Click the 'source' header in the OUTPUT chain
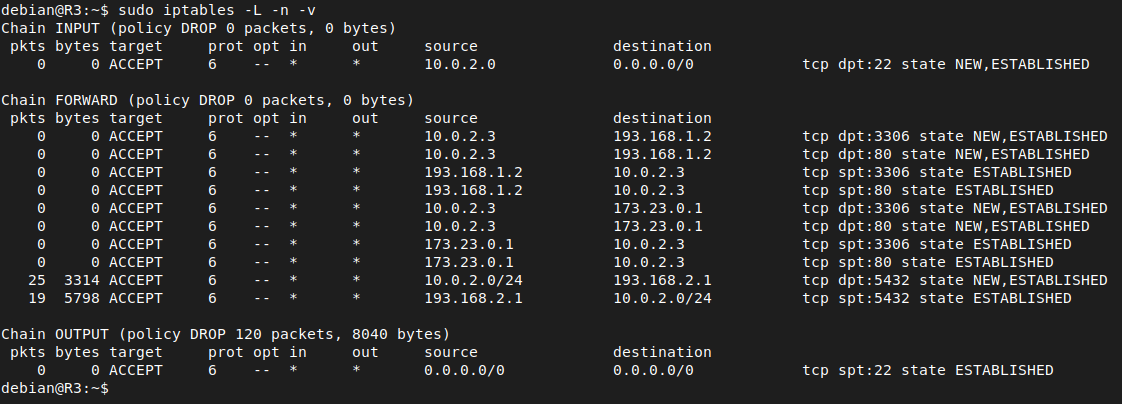 coord(451,352)
